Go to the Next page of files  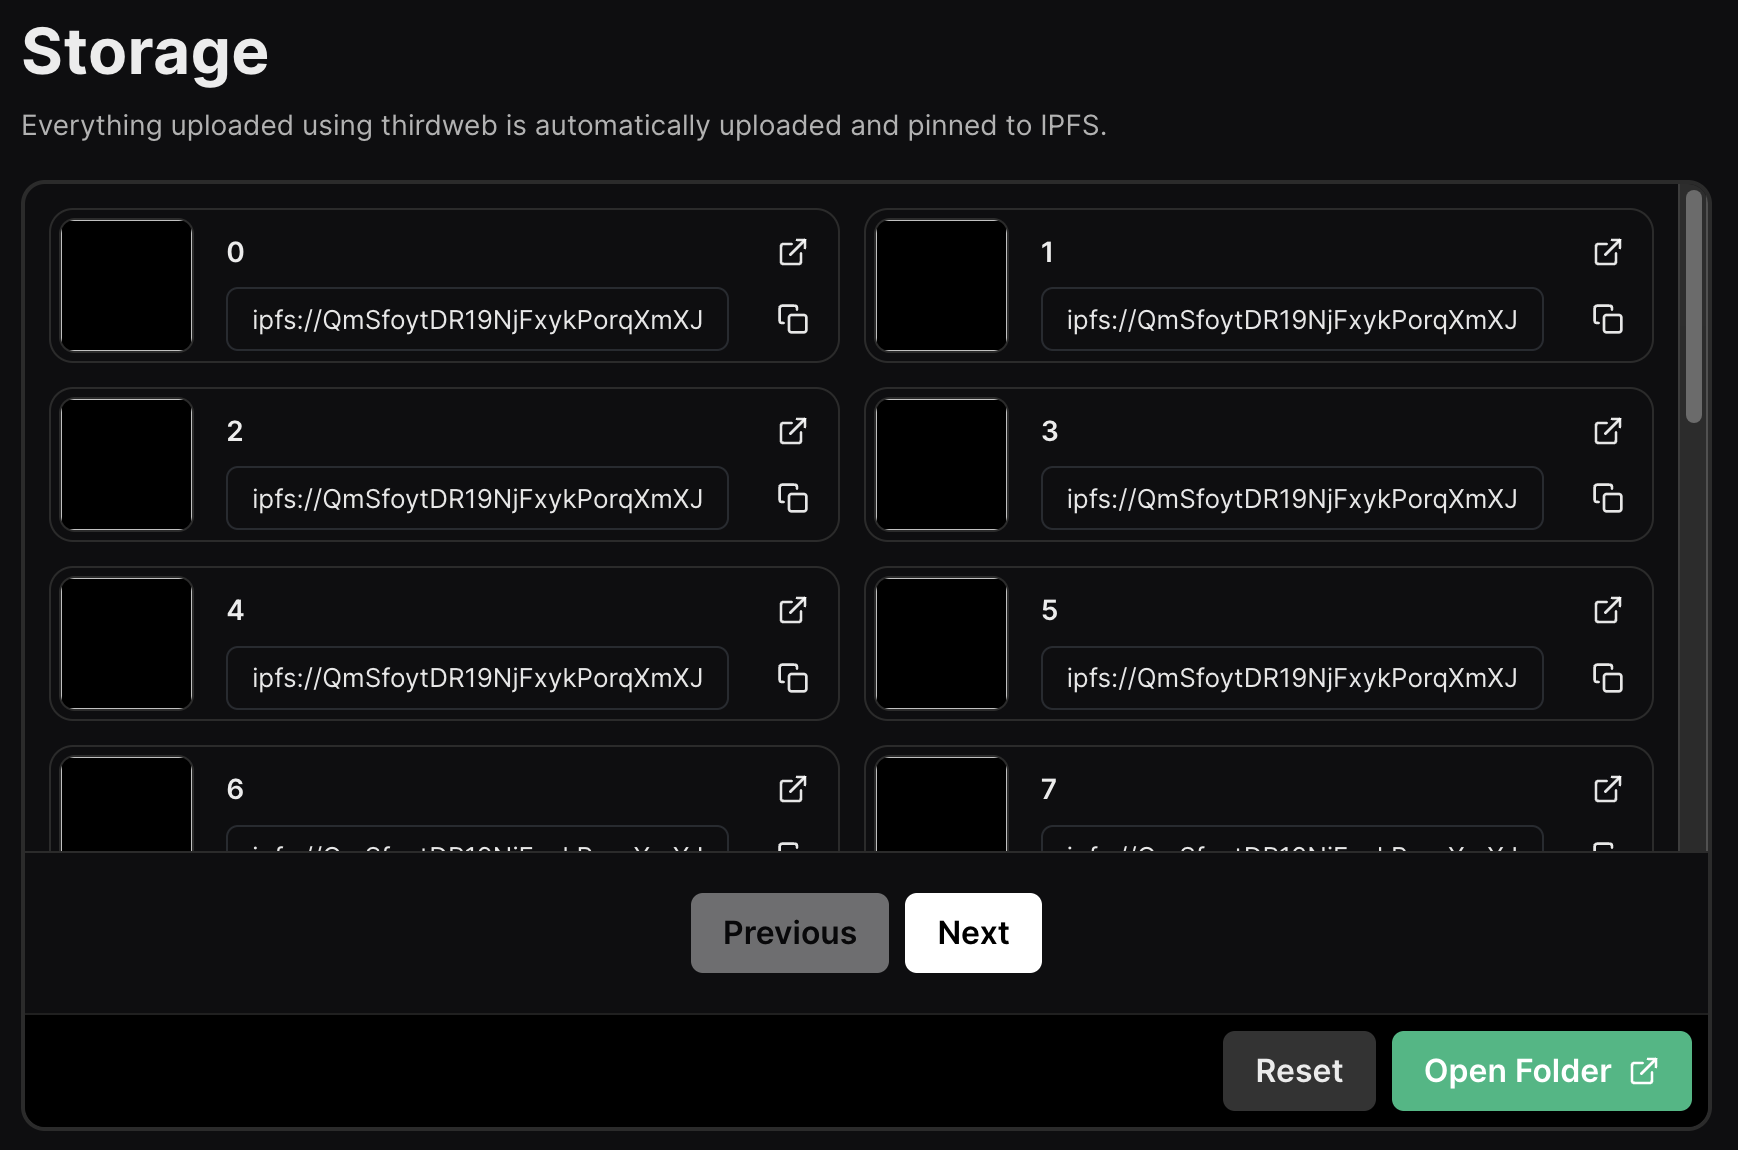click(973, 933)
